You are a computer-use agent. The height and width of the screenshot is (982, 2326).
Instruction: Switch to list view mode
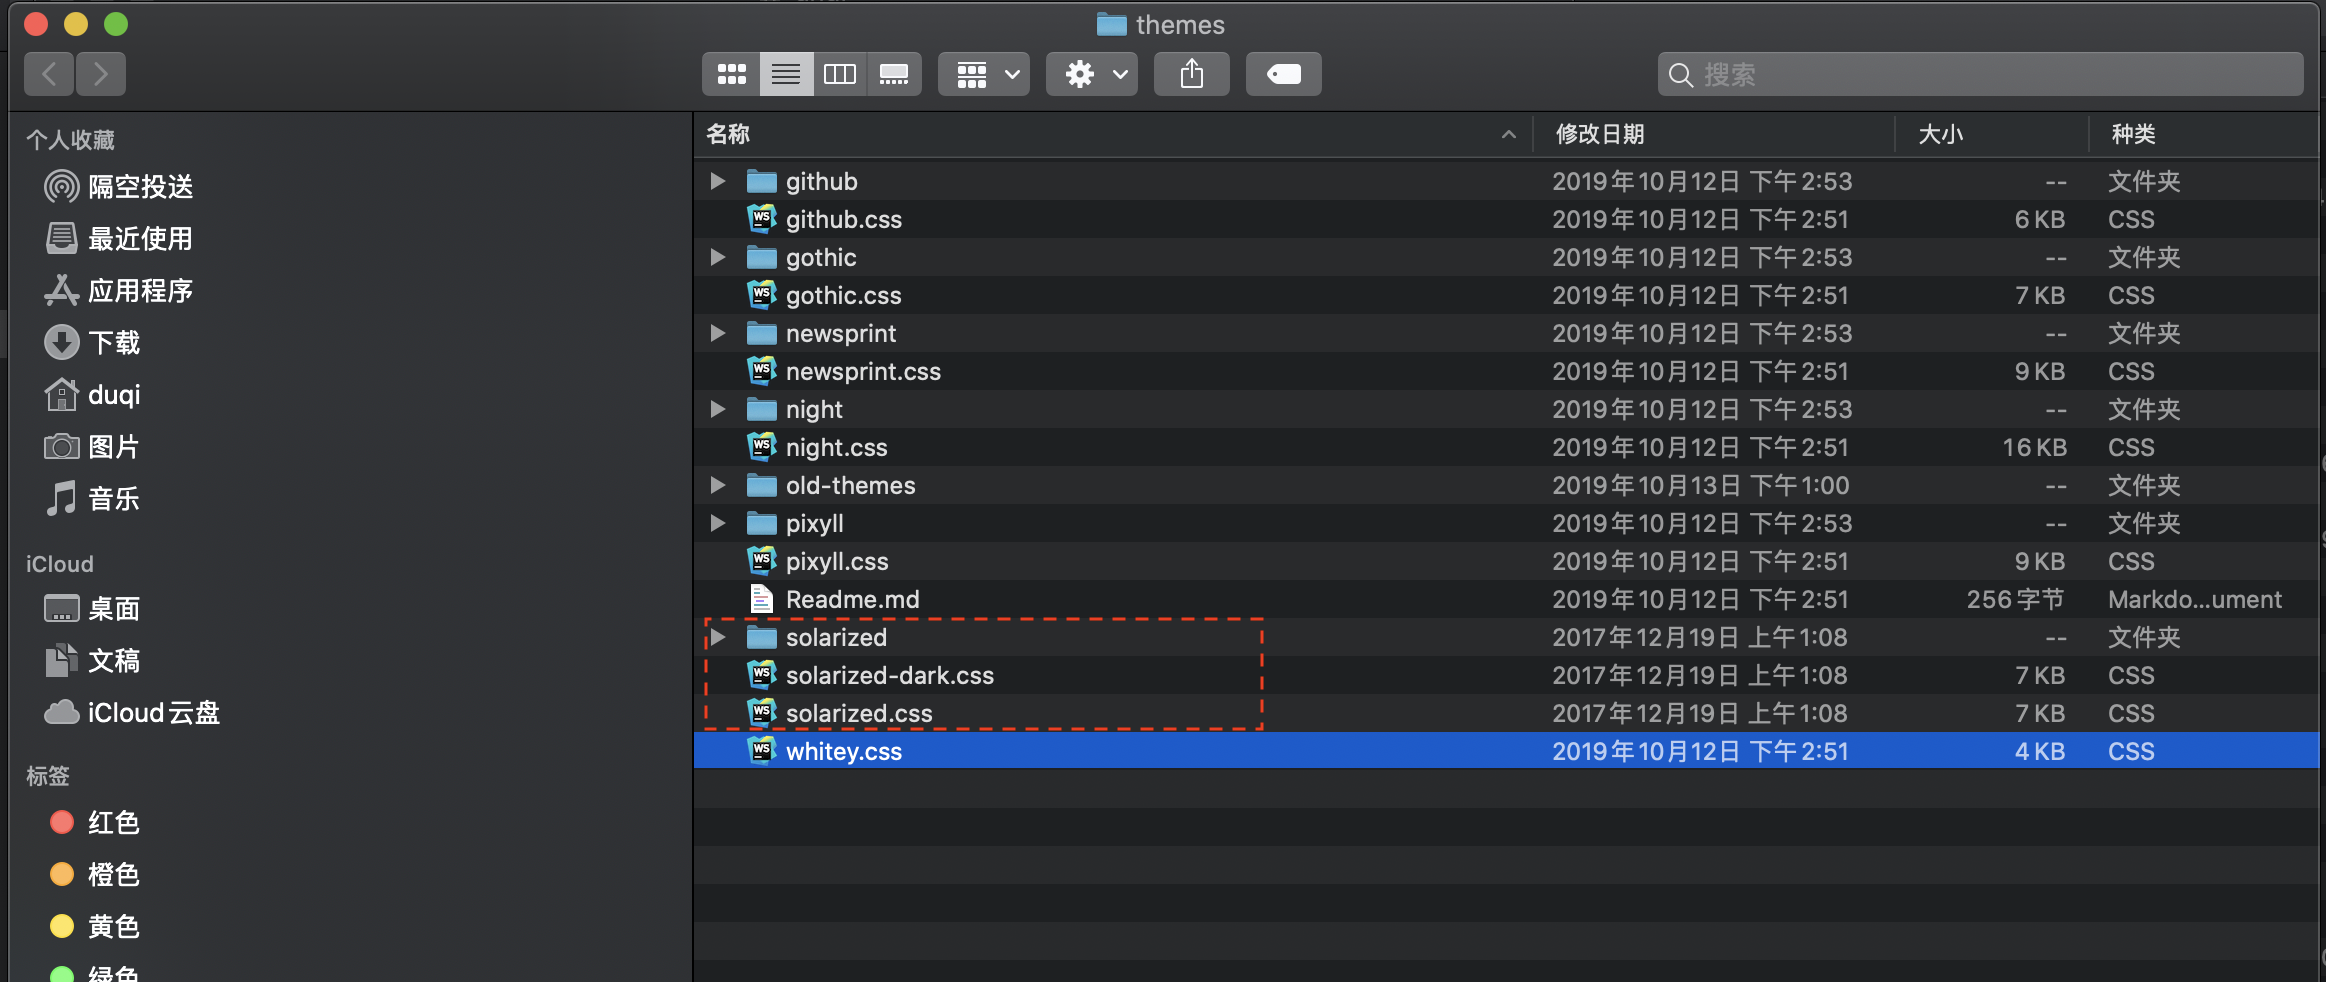coord(787,73)
